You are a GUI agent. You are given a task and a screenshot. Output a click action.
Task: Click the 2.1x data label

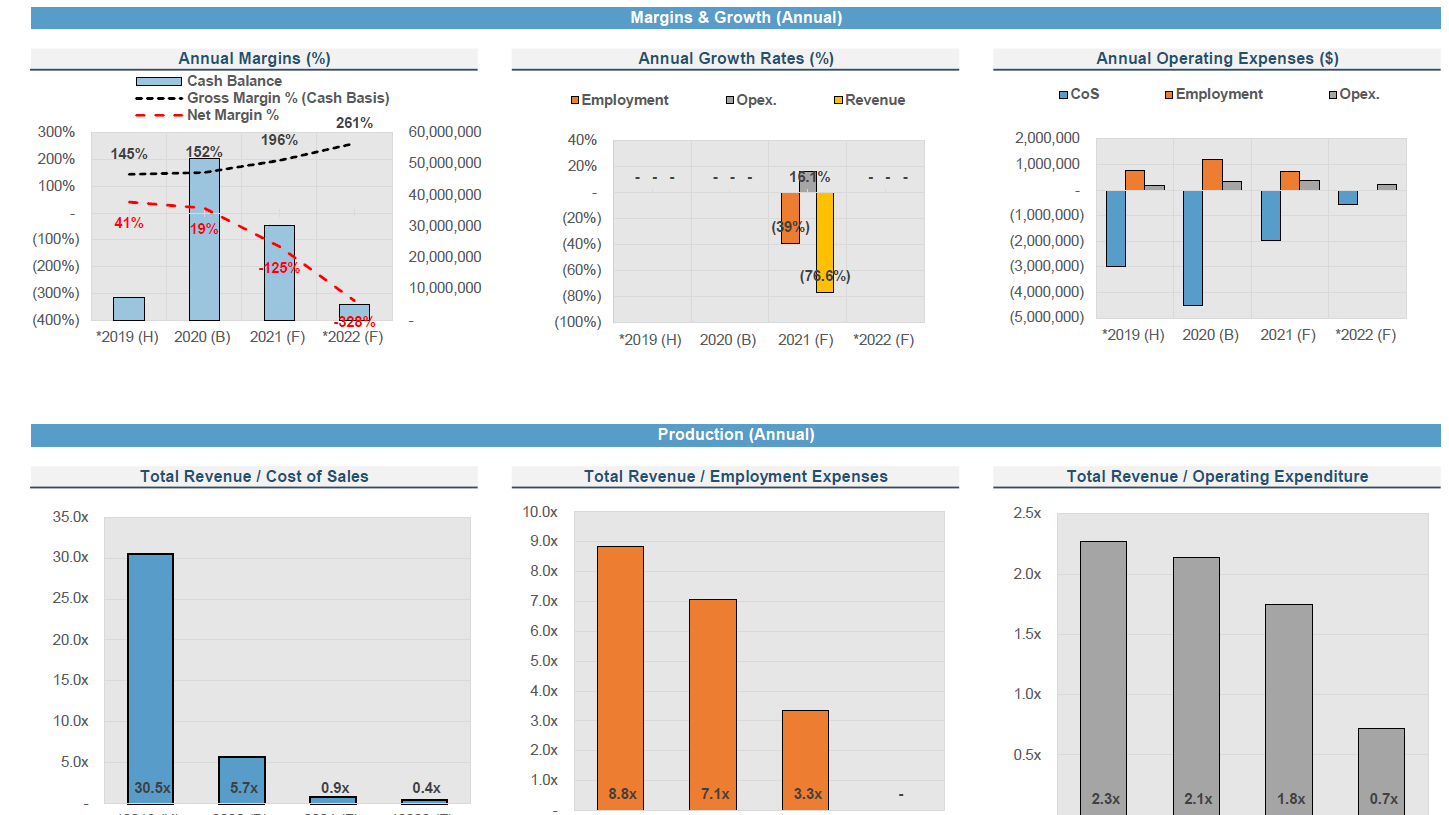tap(1198, 799)
